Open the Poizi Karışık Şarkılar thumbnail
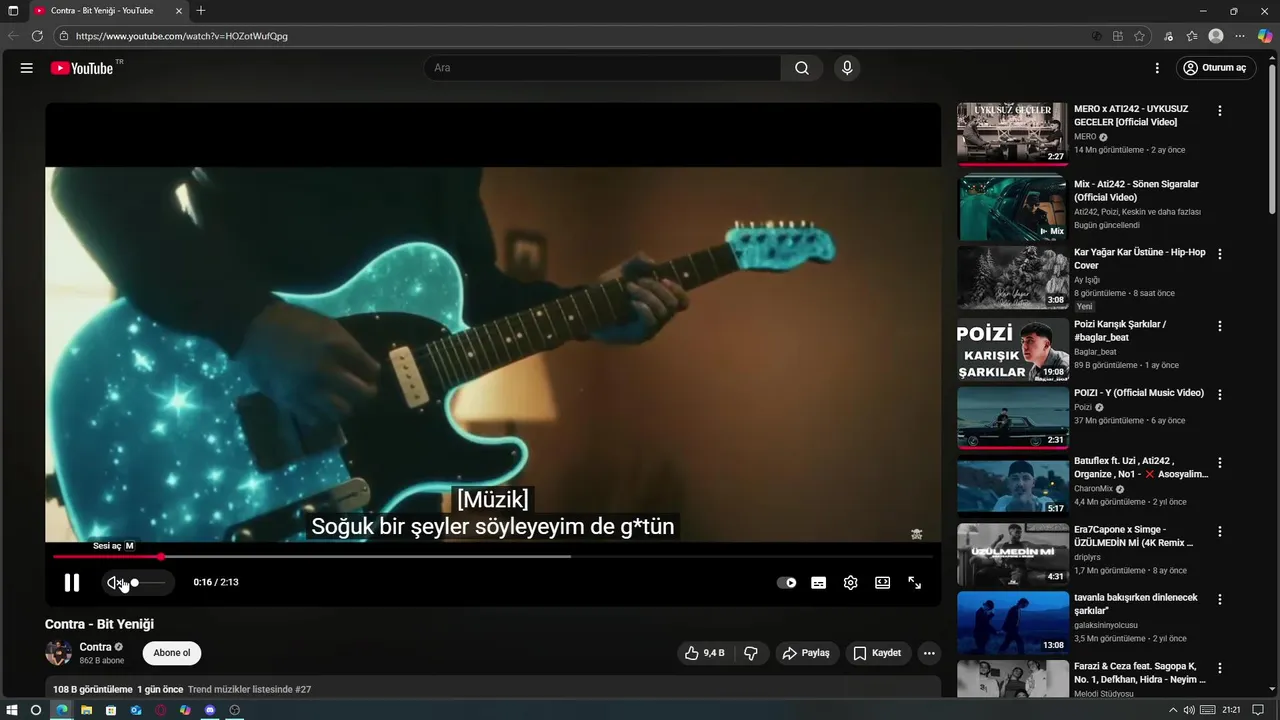The image size is (1280, 720). (x=1012, y=349)
